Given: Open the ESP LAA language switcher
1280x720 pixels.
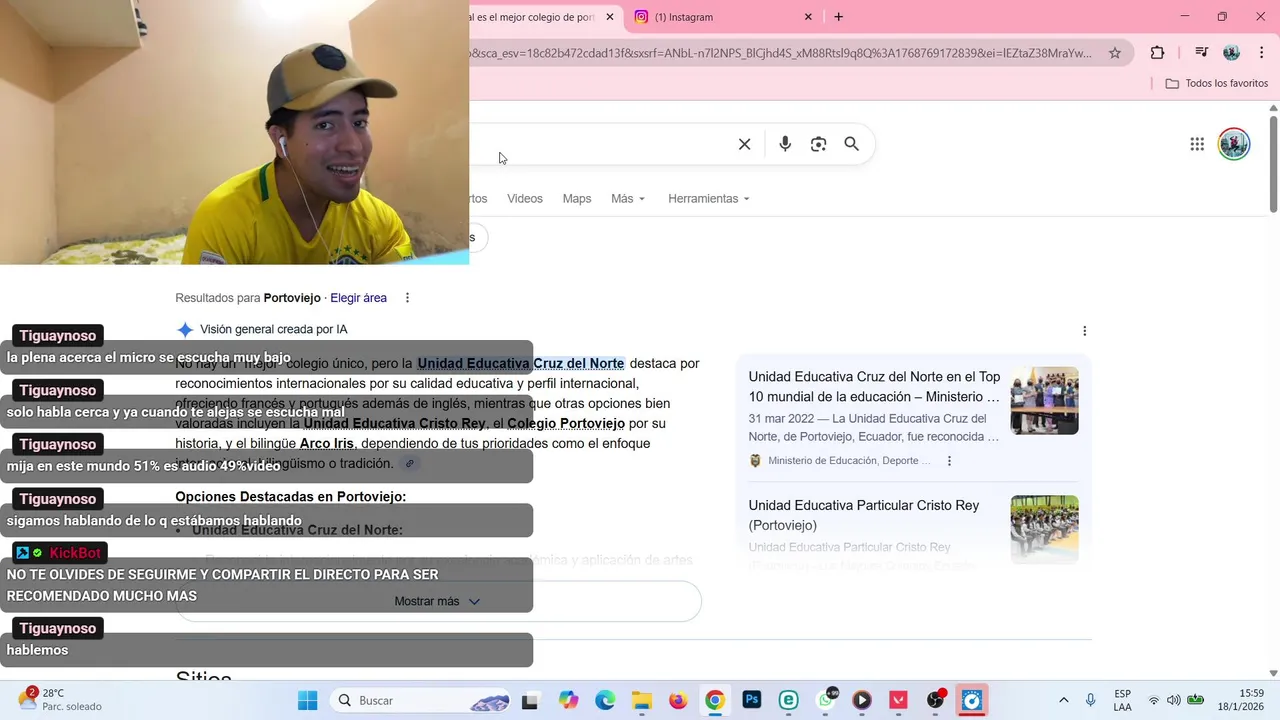Looking at the screenshot, I should point(1123,701).
